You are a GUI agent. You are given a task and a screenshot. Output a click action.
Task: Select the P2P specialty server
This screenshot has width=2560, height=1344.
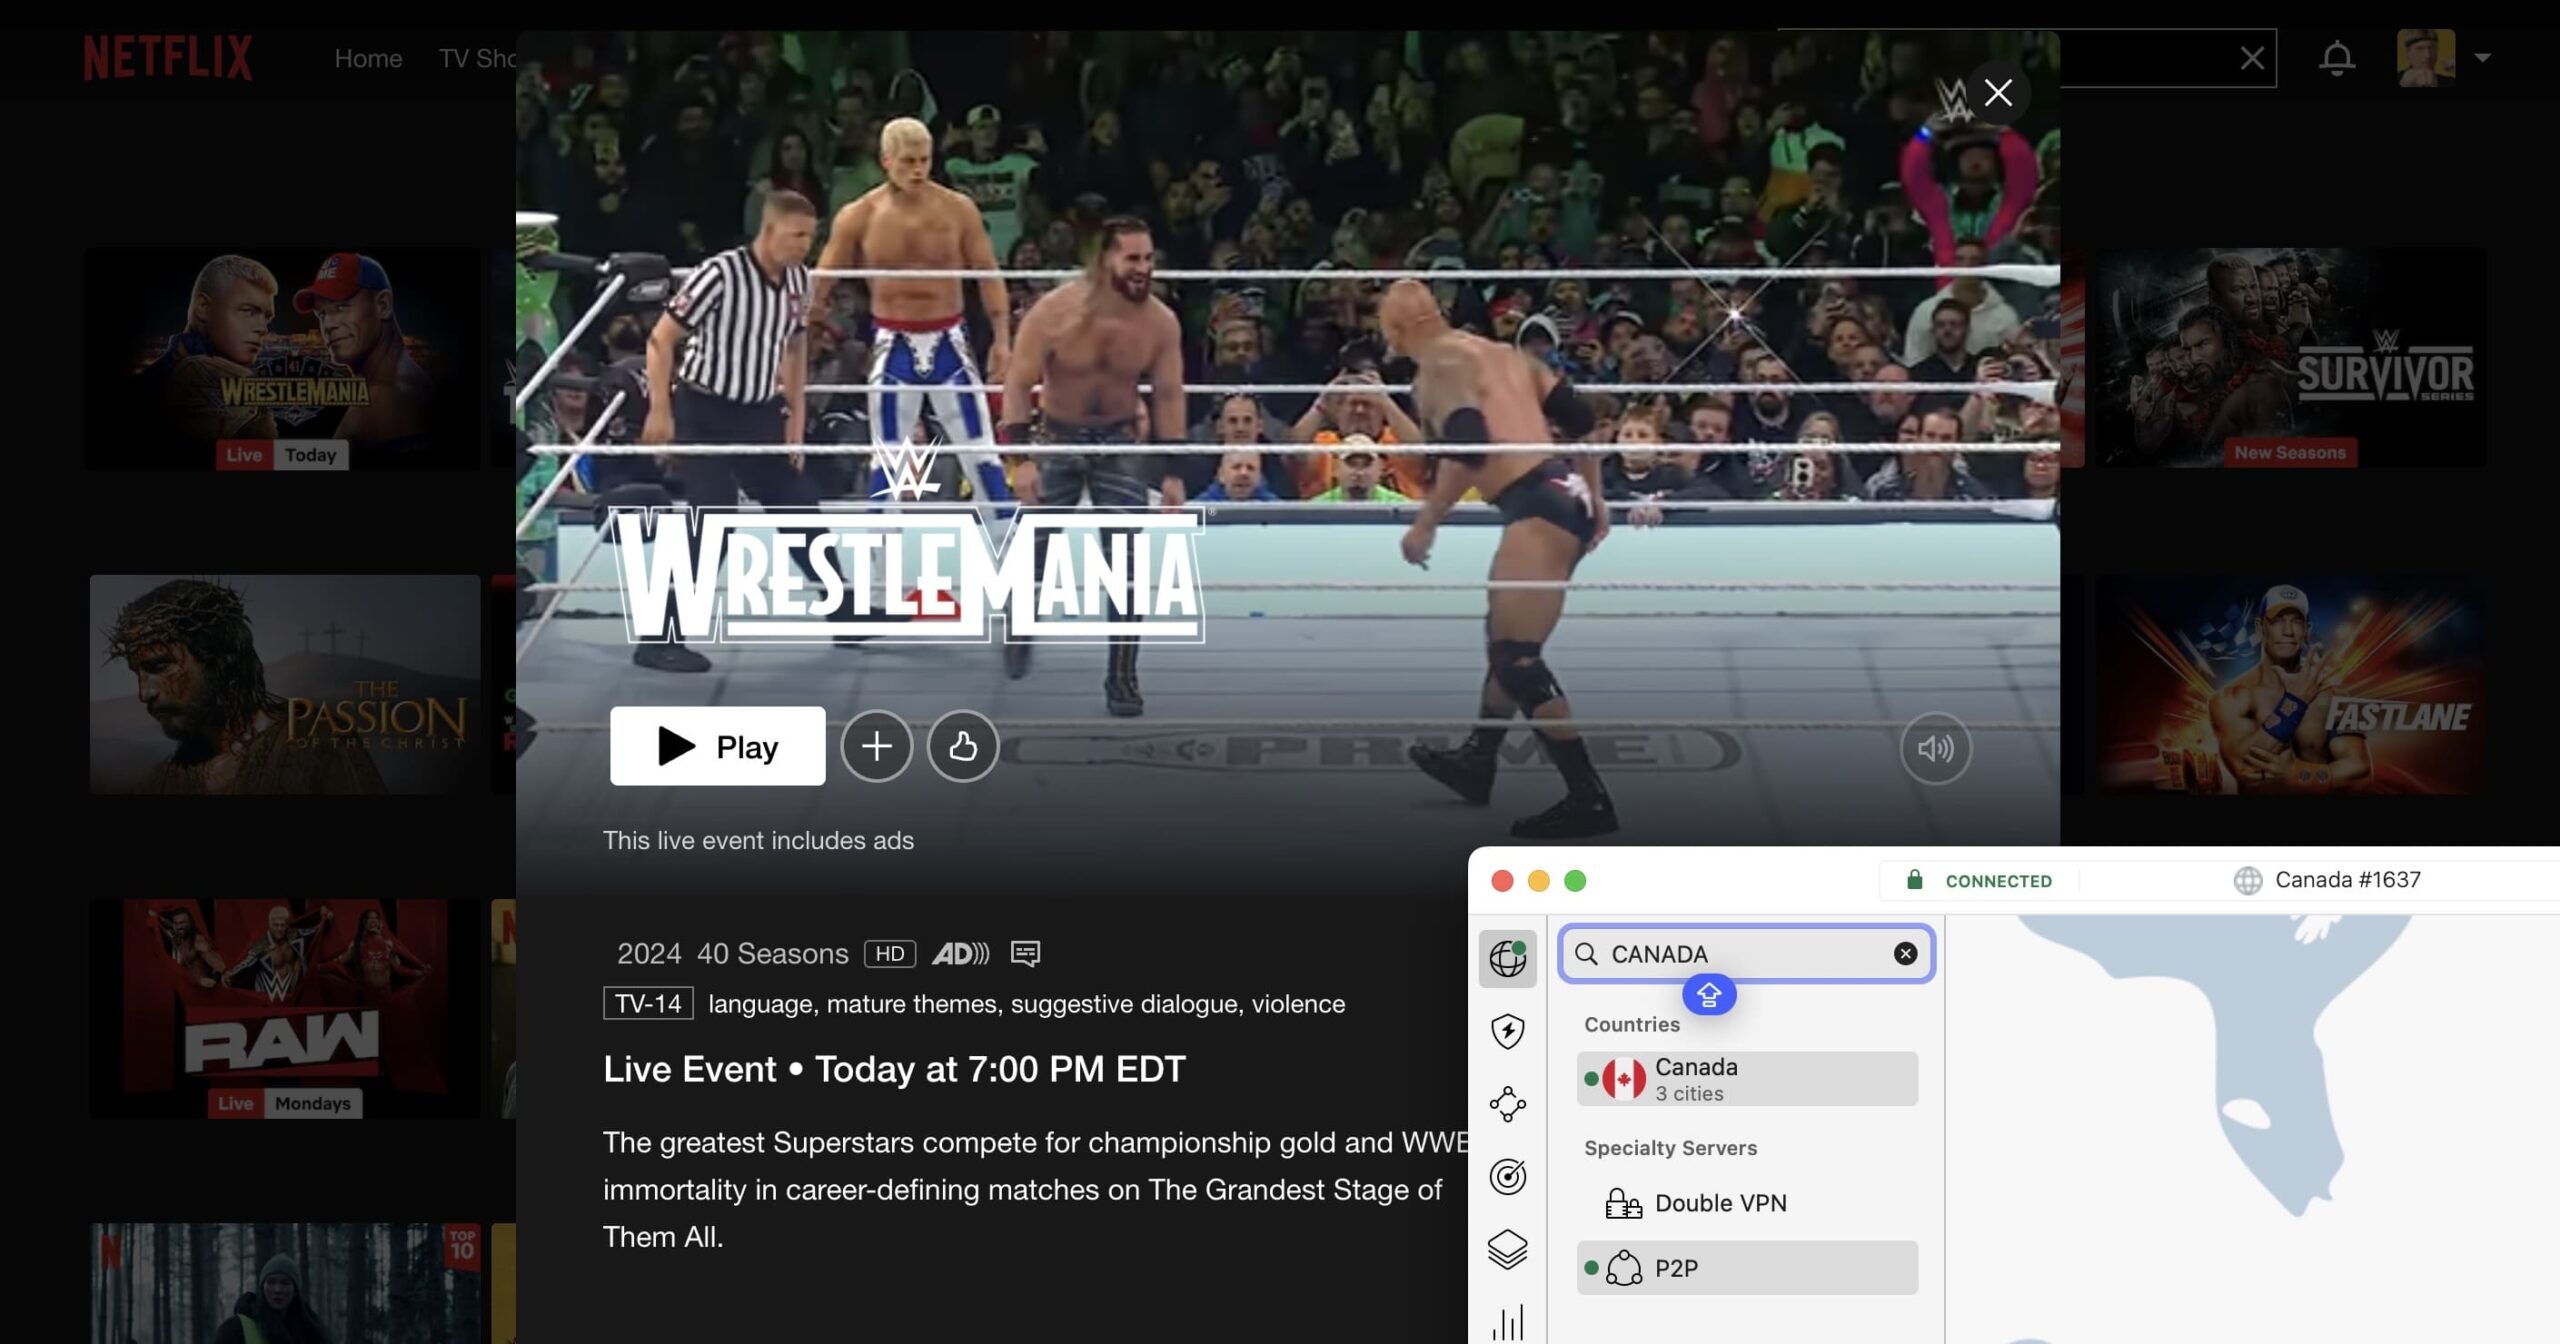(1675, 1268)
